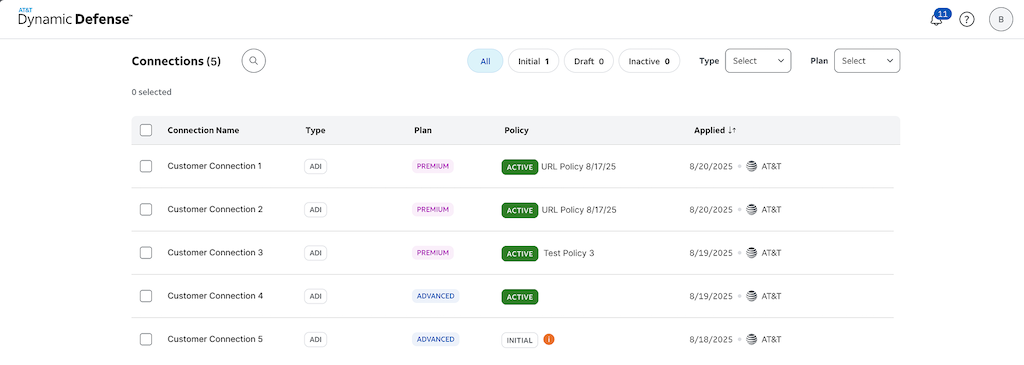This screenshot has height=365, width=1024.
Task: Click the AT&T globe icon in Customer Connection 1 row
Action: point(751,167)
